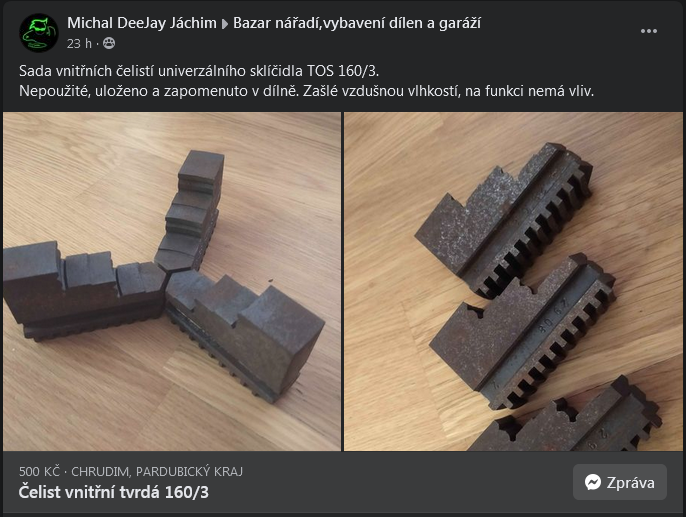Image resolution: width=686 pixels, height=517 pixels.
Task: Click the upright jaw in left photo
Action: tap(190, 210)
